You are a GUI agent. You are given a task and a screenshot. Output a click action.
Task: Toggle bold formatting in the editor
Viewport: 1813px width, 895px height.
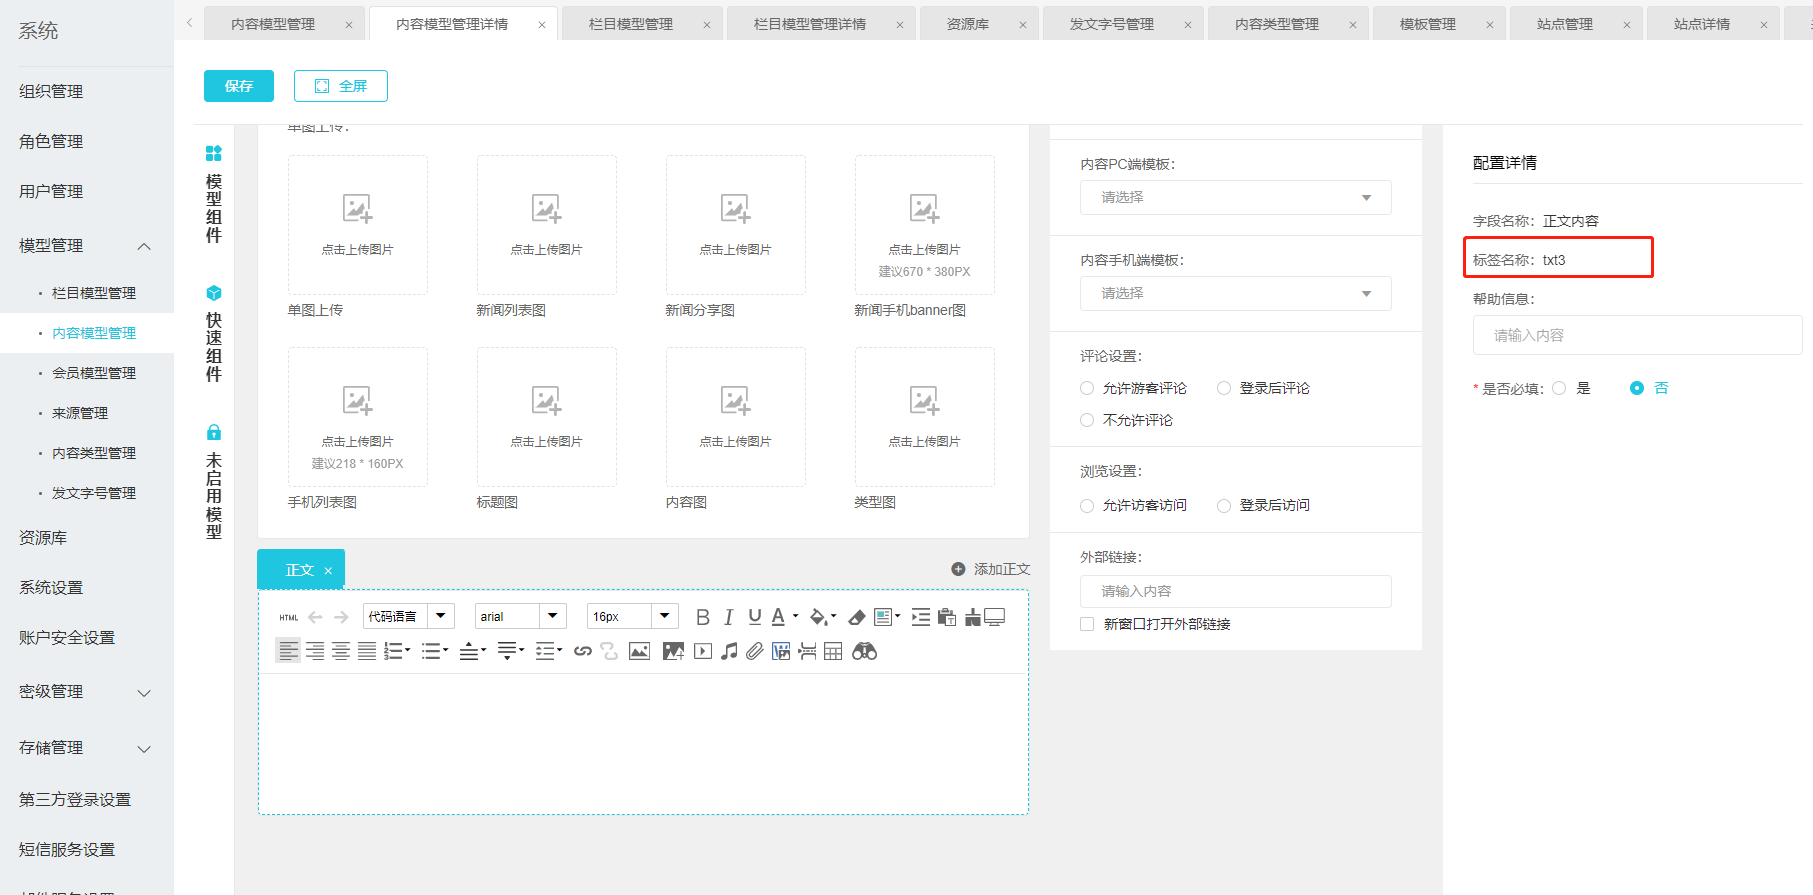(702, 617)
